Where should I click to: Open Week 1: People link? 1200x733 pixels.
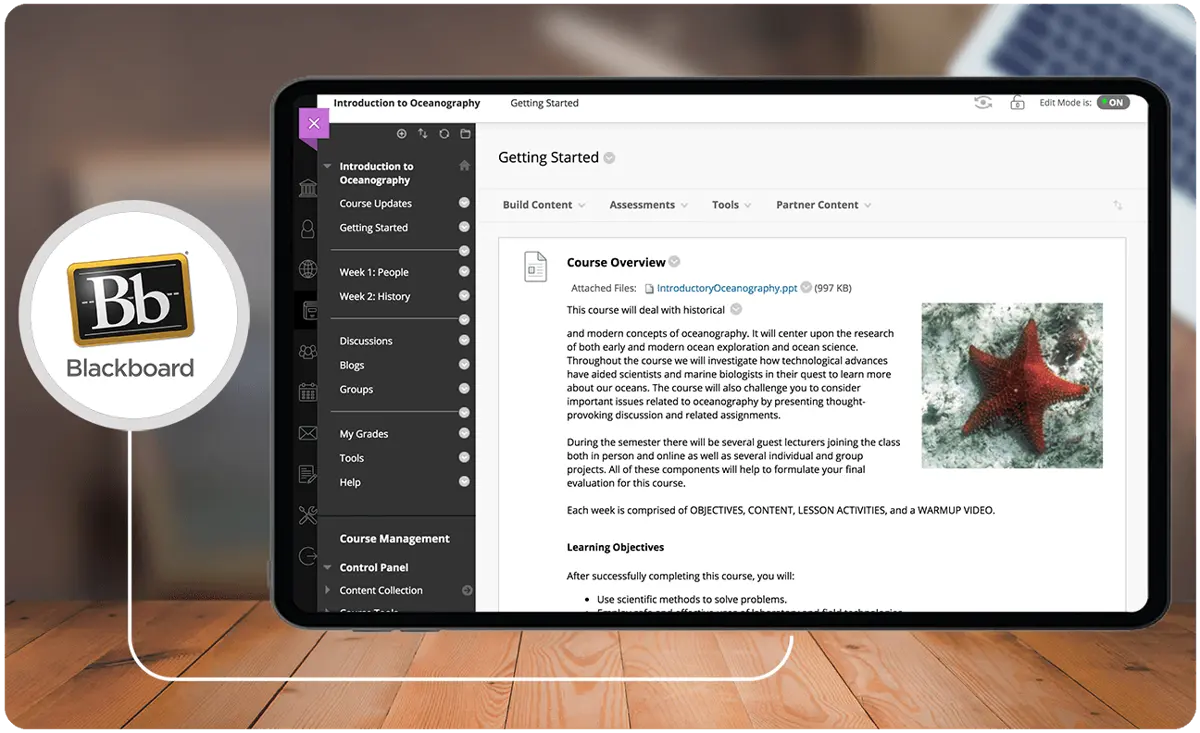(x=374, y=272)
